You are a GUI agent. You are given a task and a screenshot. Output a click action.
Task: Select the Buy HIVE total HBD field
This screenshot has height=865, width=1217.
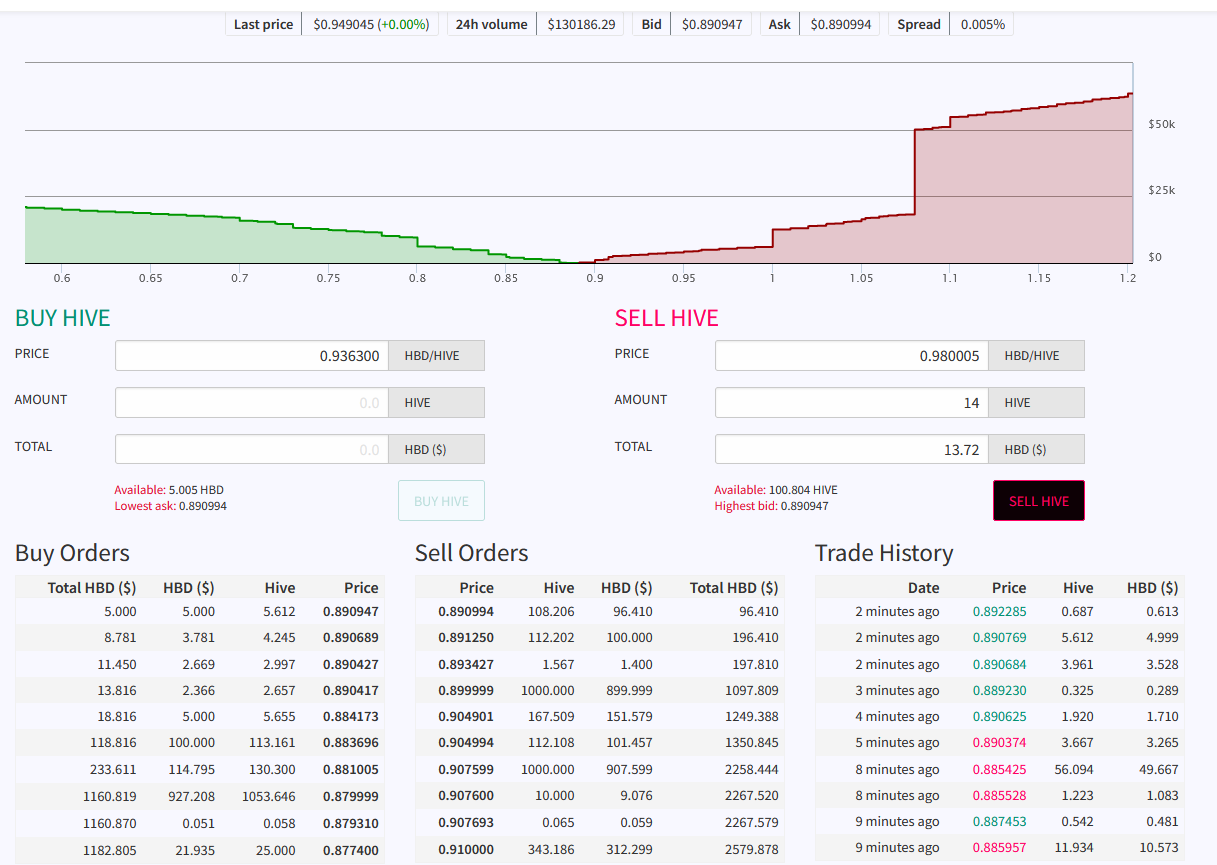pyautogui.click(x=251, y=449)
